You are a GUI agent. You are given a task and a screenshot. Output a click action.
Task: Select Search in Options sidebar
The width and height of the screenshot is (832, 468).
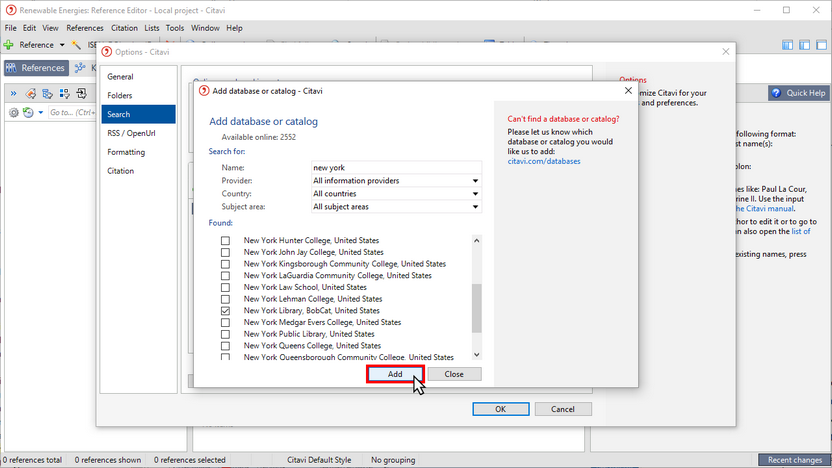138,114
